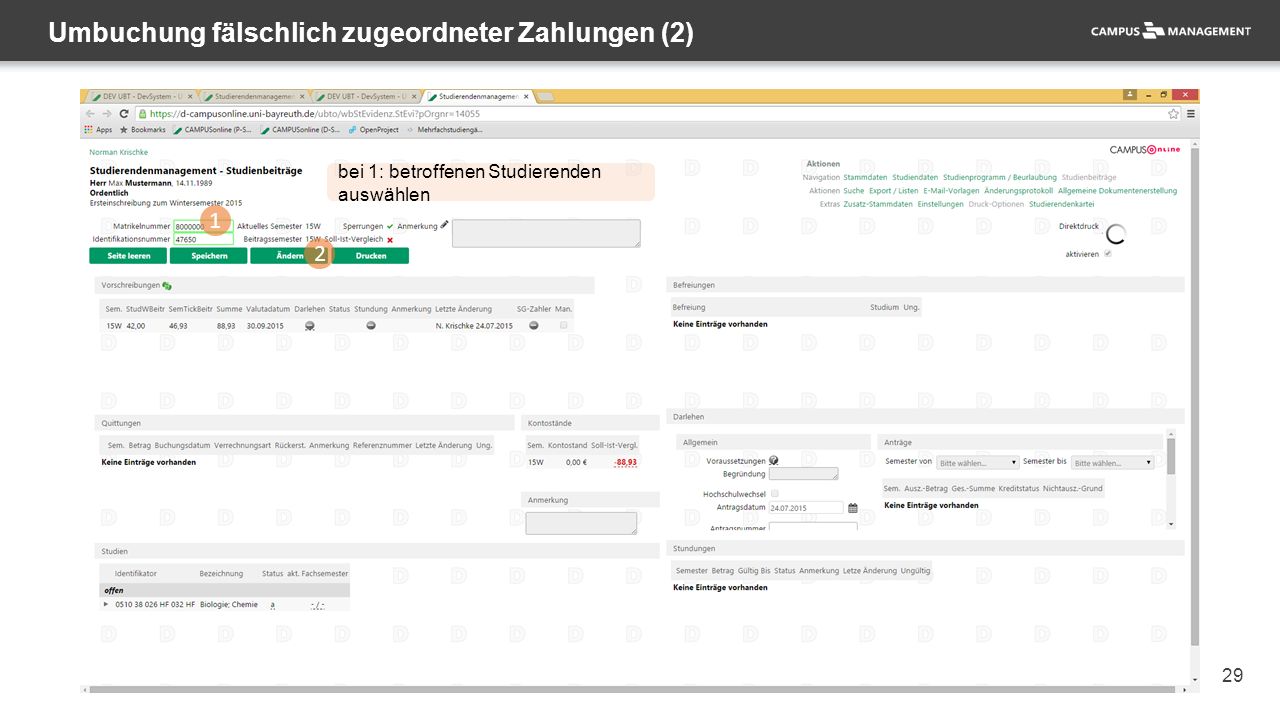The height and width of the screenshot is (720, 1280).
Task: Click the Antragsdatum date field
Action: pos(806,508)
